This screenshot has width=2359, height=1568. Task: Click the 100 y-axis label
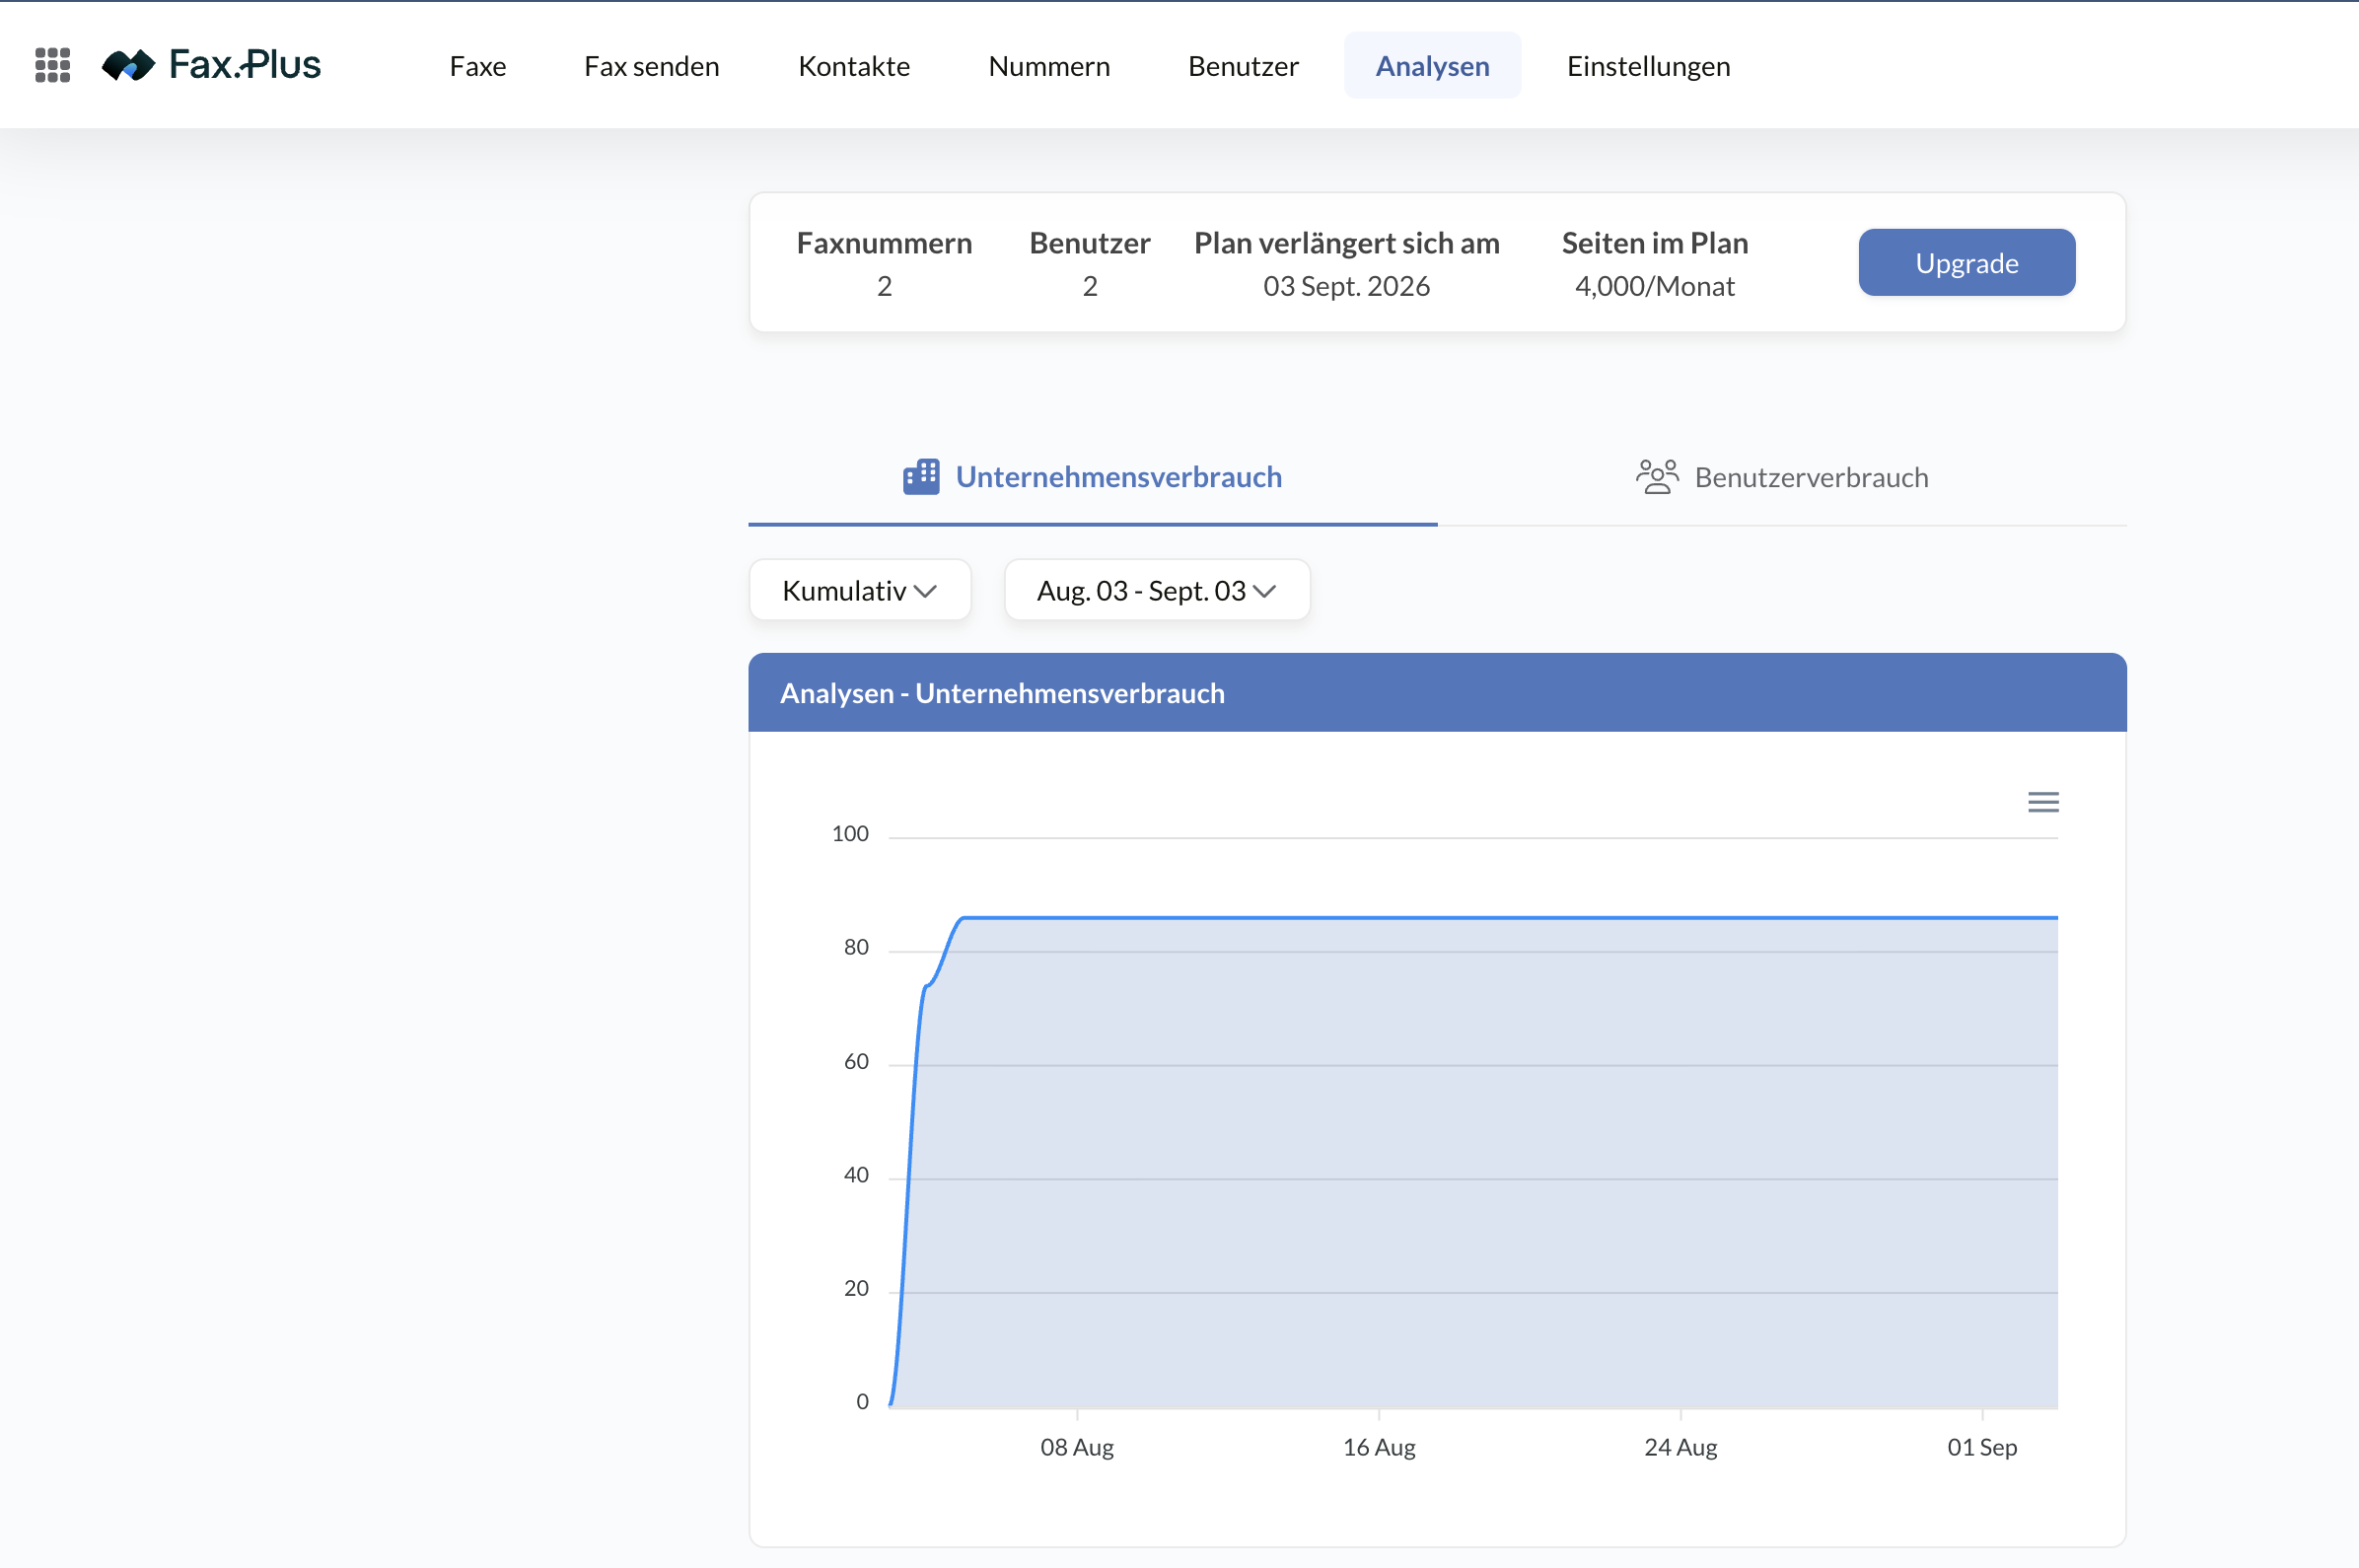point(850,834)
